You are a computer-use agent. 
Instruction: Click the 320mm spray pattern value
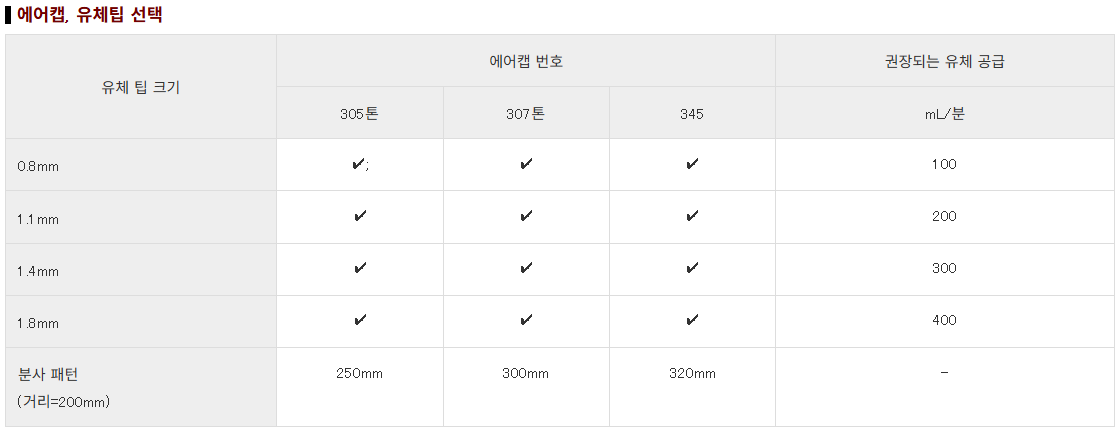coord(692,374)
